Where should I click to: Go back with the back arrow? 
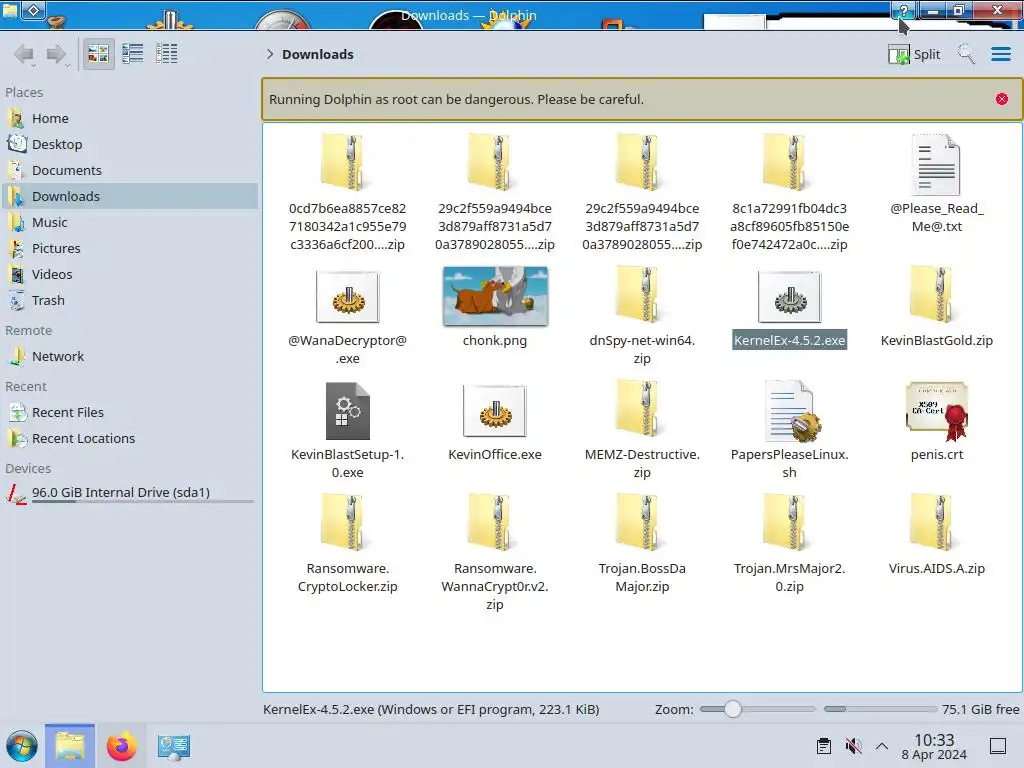24,54
